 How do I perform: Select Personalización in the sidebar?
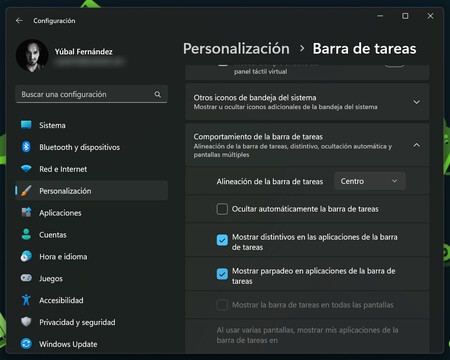pos(91,191)
